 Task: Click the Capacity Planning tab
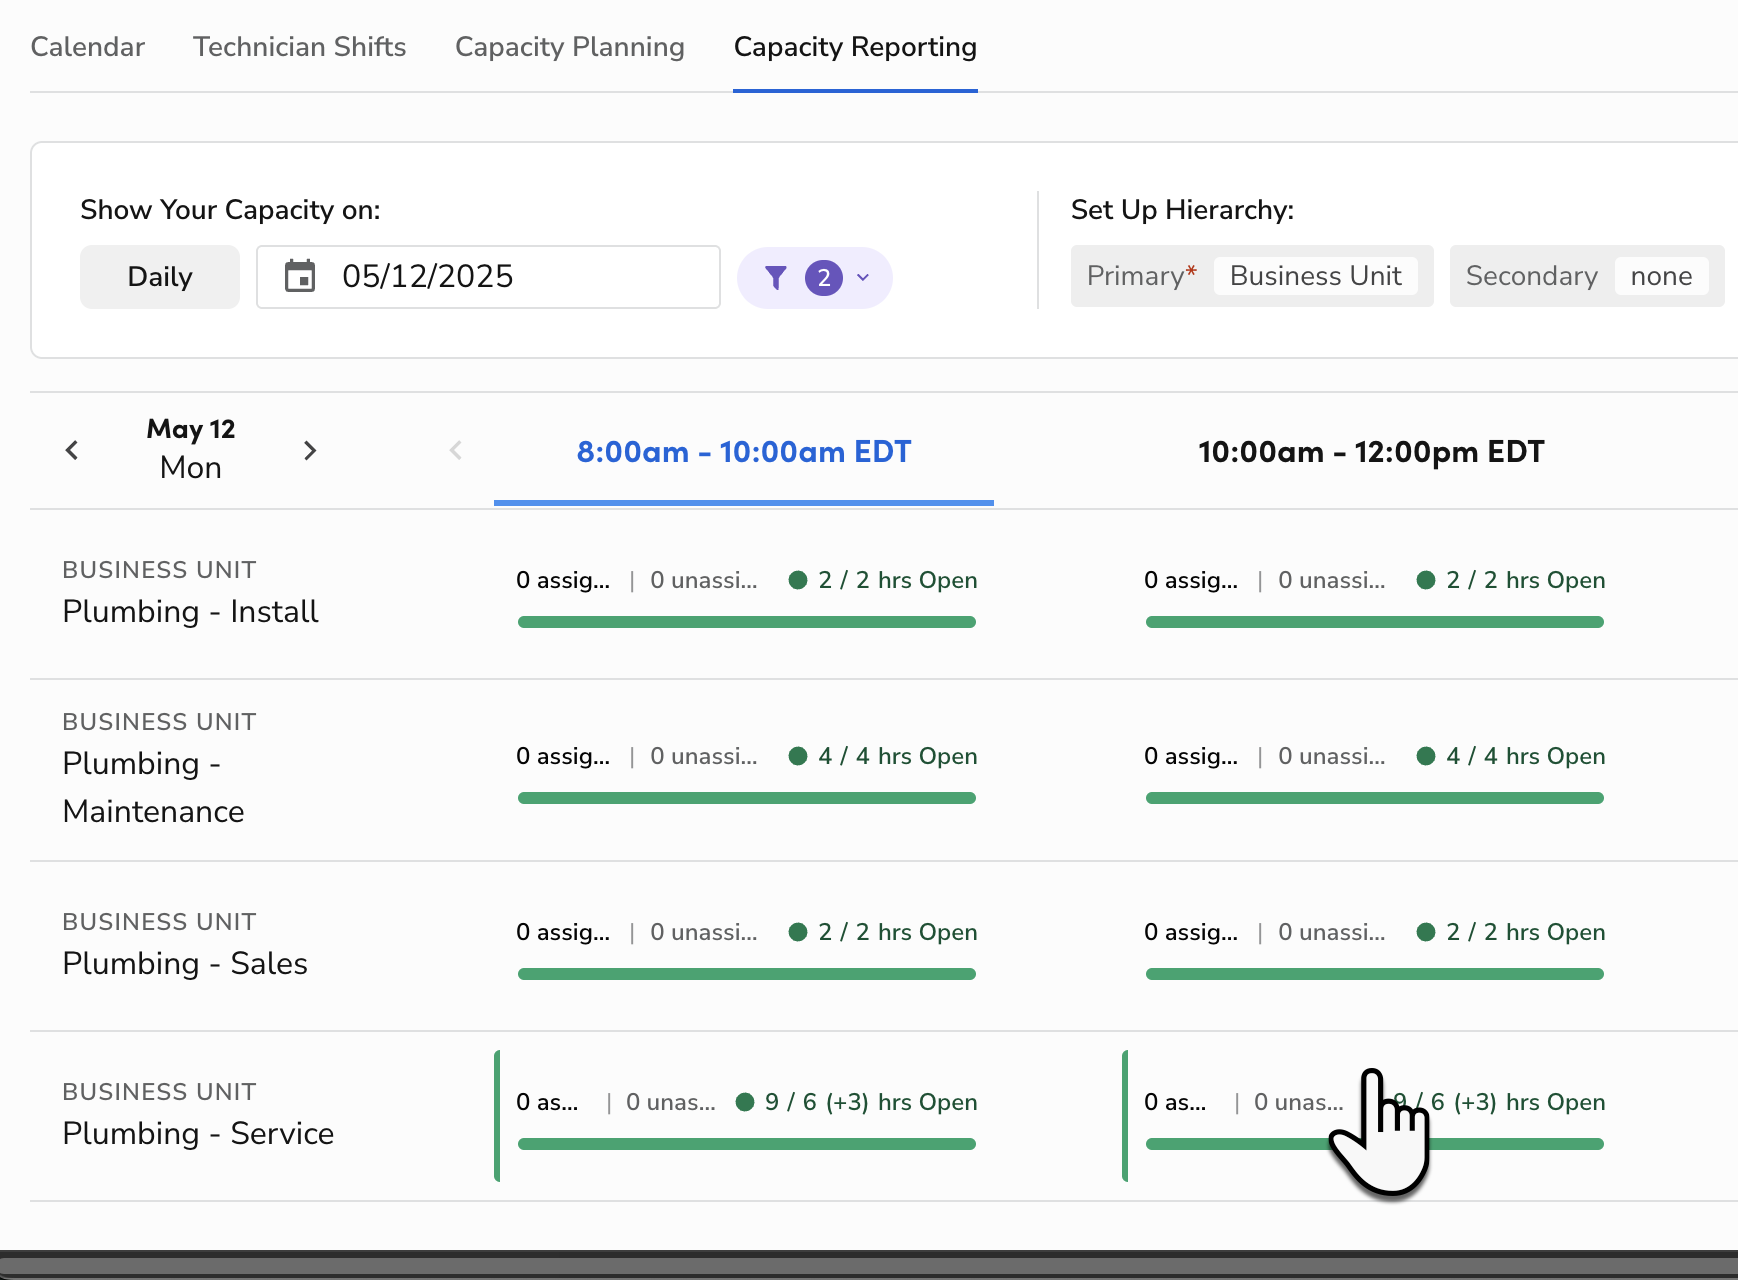tap(569, 46)
